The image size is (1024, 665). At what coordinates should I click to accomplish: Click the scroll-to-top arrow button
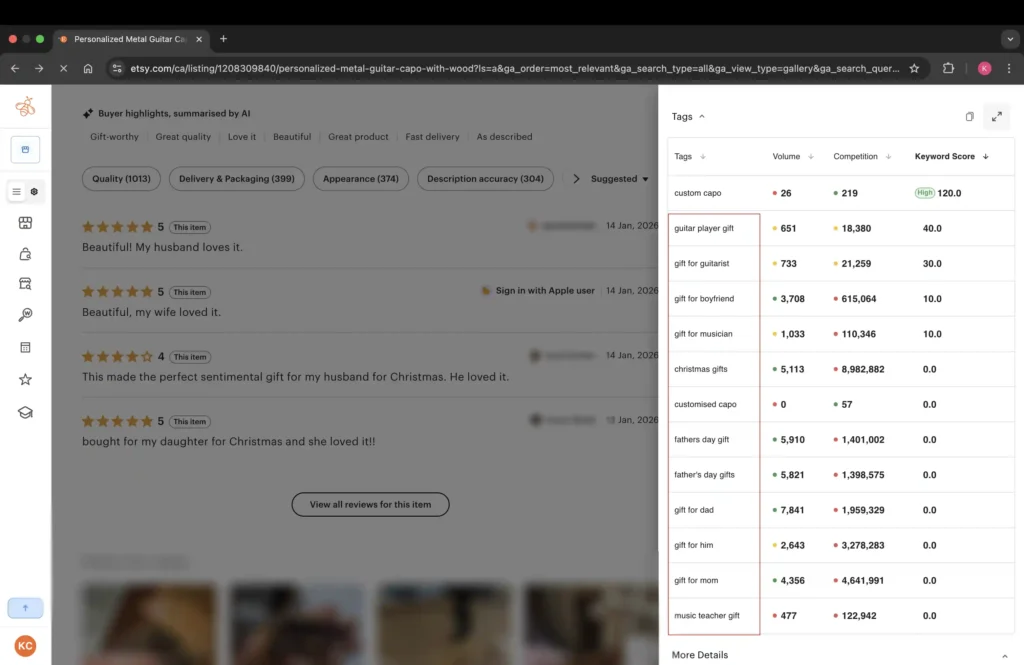25,607
